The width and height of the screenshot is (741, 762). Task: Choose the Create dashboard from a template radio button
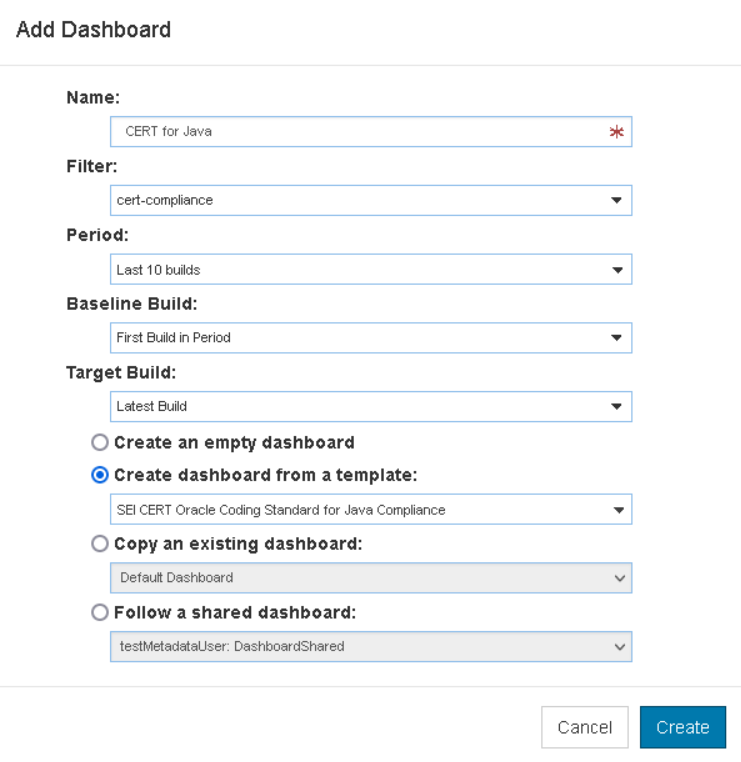(x=100, y=475)
